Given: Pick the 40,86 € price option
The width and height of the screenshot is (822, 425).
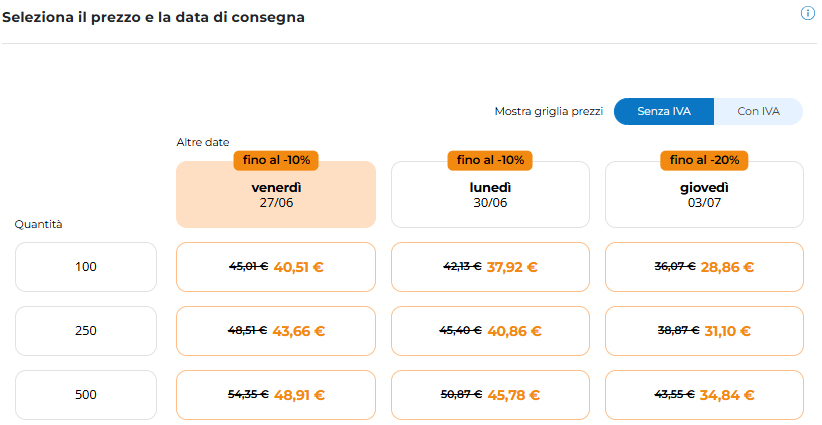Looking at the screenshot, I should 490,331.
